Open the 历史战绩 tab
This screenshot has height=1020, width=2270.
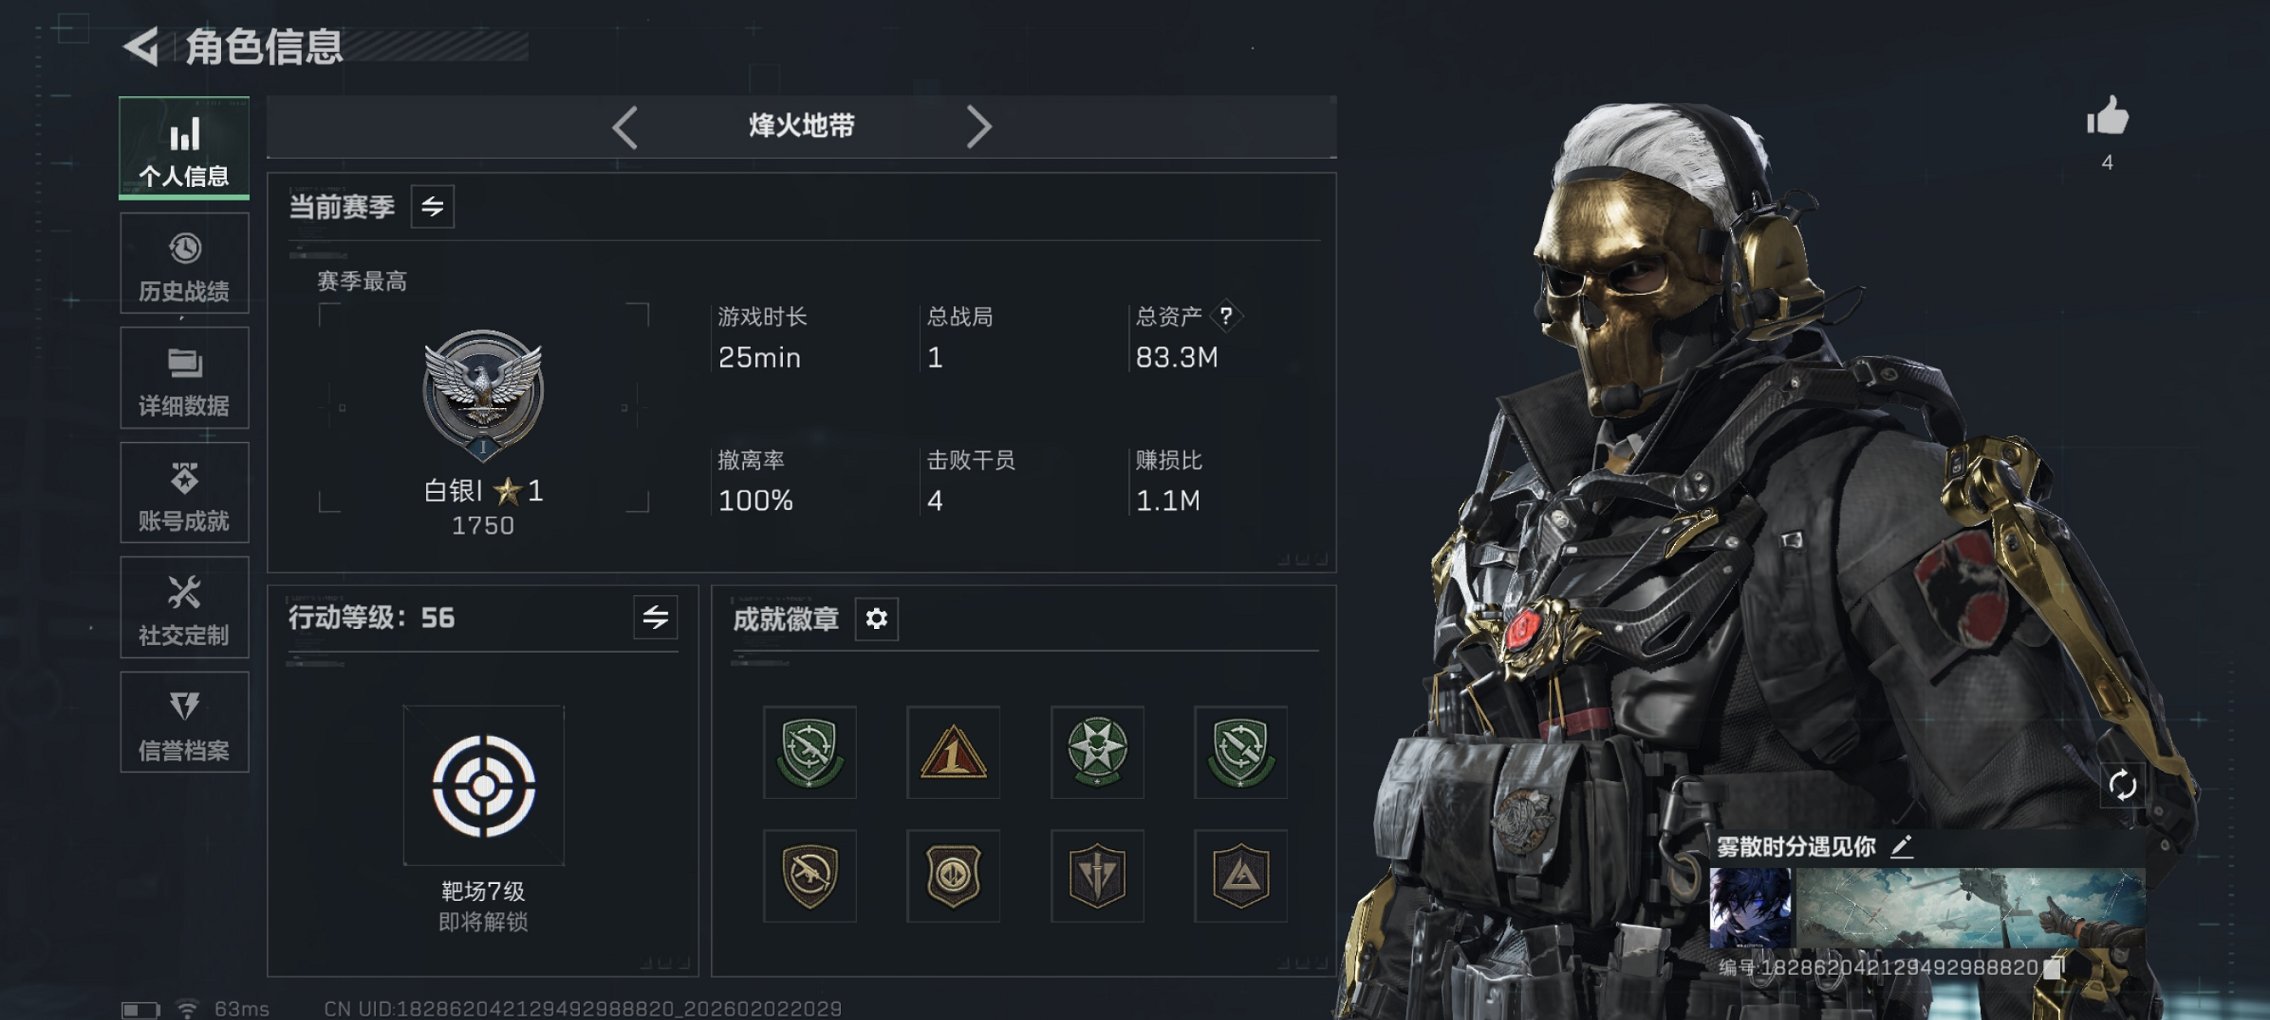[x=184, y=264]
